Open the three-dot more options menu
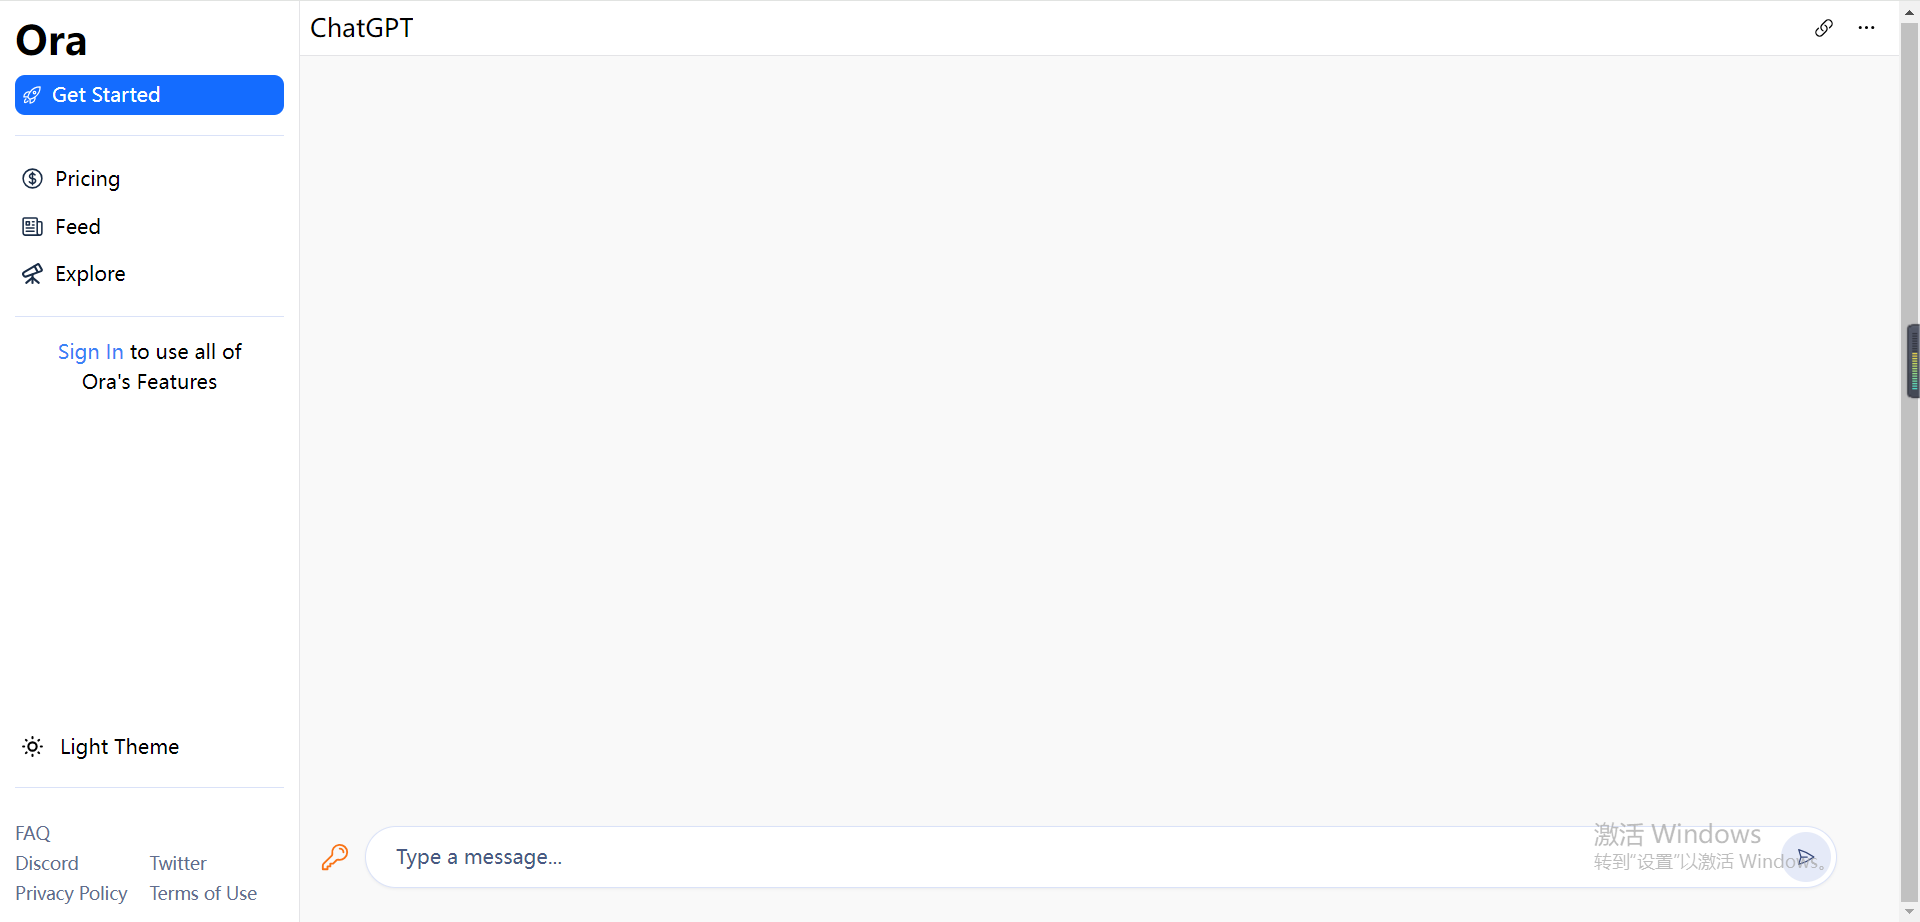This screenshot has width=1920, height=922. (1866, 28)
